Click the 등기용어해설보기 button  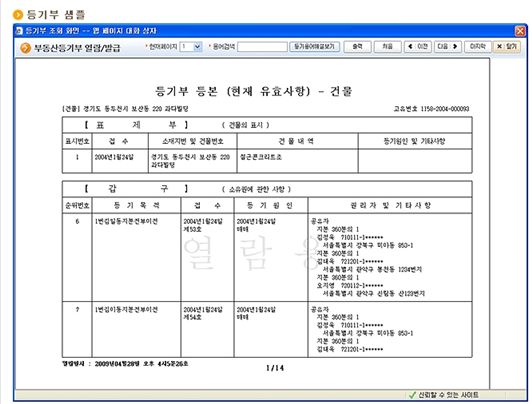(315, 46)
